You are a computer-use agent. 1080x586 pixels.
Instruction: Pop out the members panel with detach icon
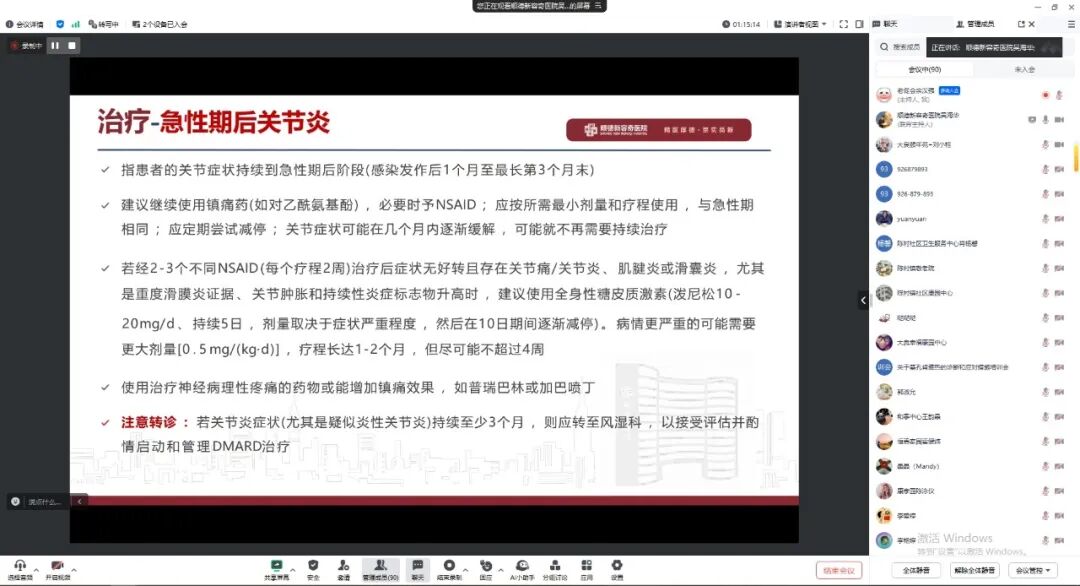(x=1020, y=22)
